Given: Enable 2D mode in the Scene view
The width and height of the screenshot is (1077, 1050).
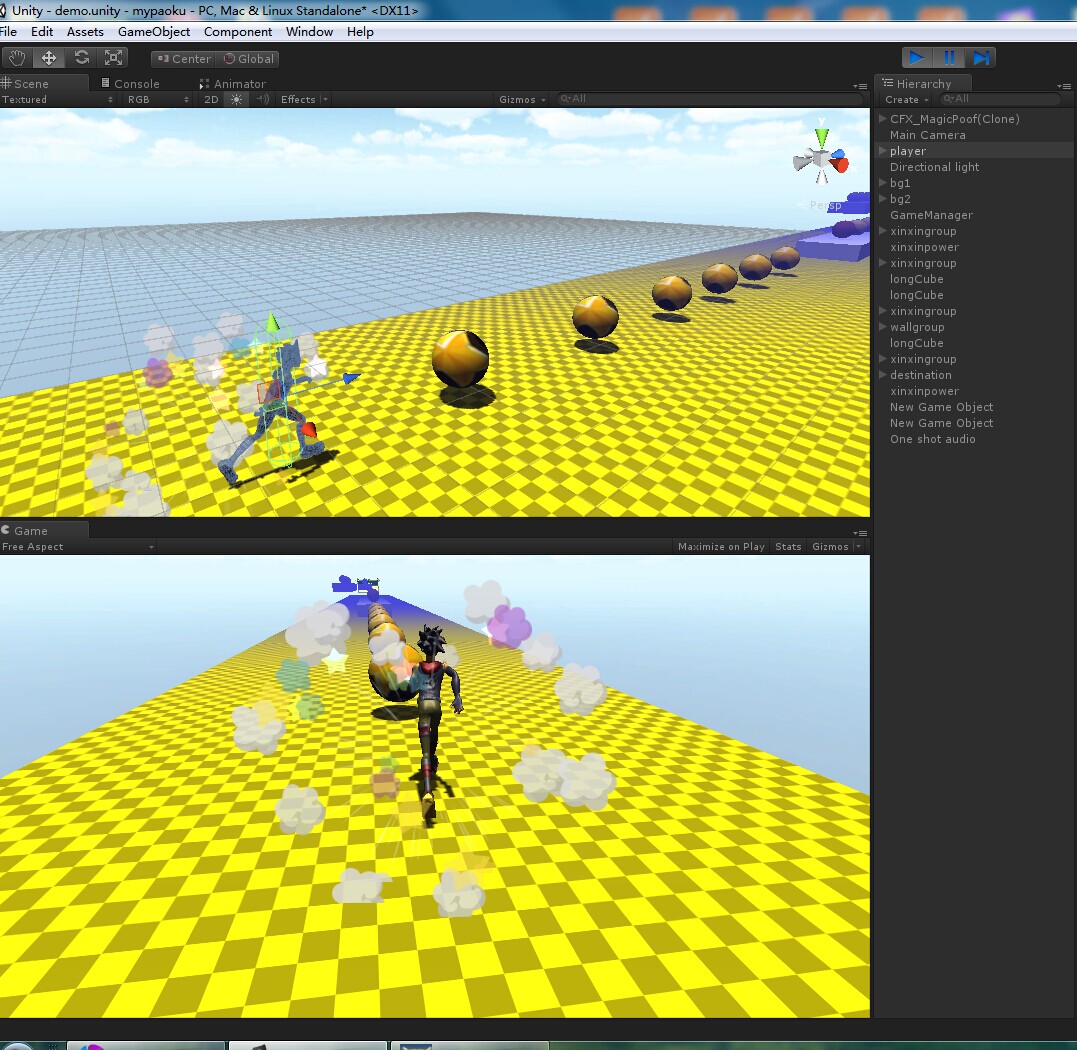Looking at the screenshot, I should tap(210, 99).
